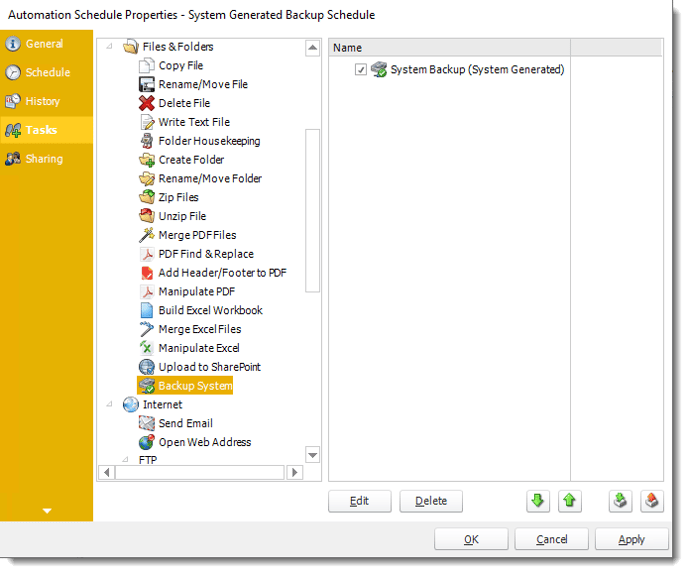Image resolution: width=688 pixels, height=573 pixels.
Task: Click the Edit button
Action: pyautogui.click(x=360, y=501)
